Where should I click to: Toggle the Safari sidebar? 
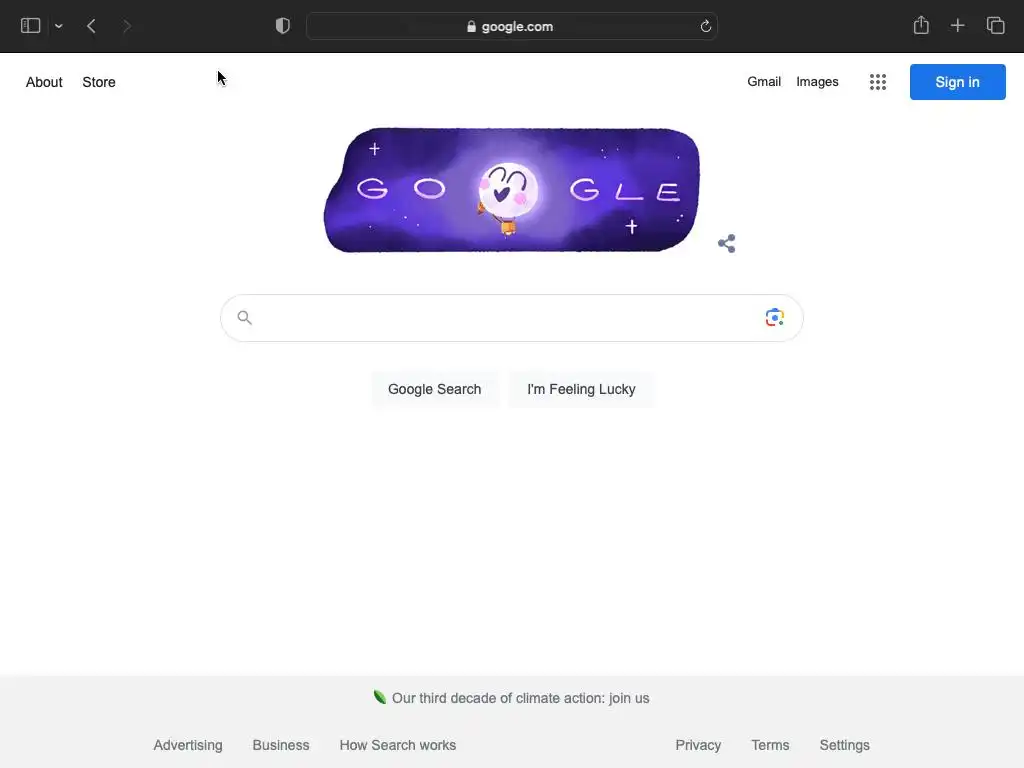tap(31, 26)
